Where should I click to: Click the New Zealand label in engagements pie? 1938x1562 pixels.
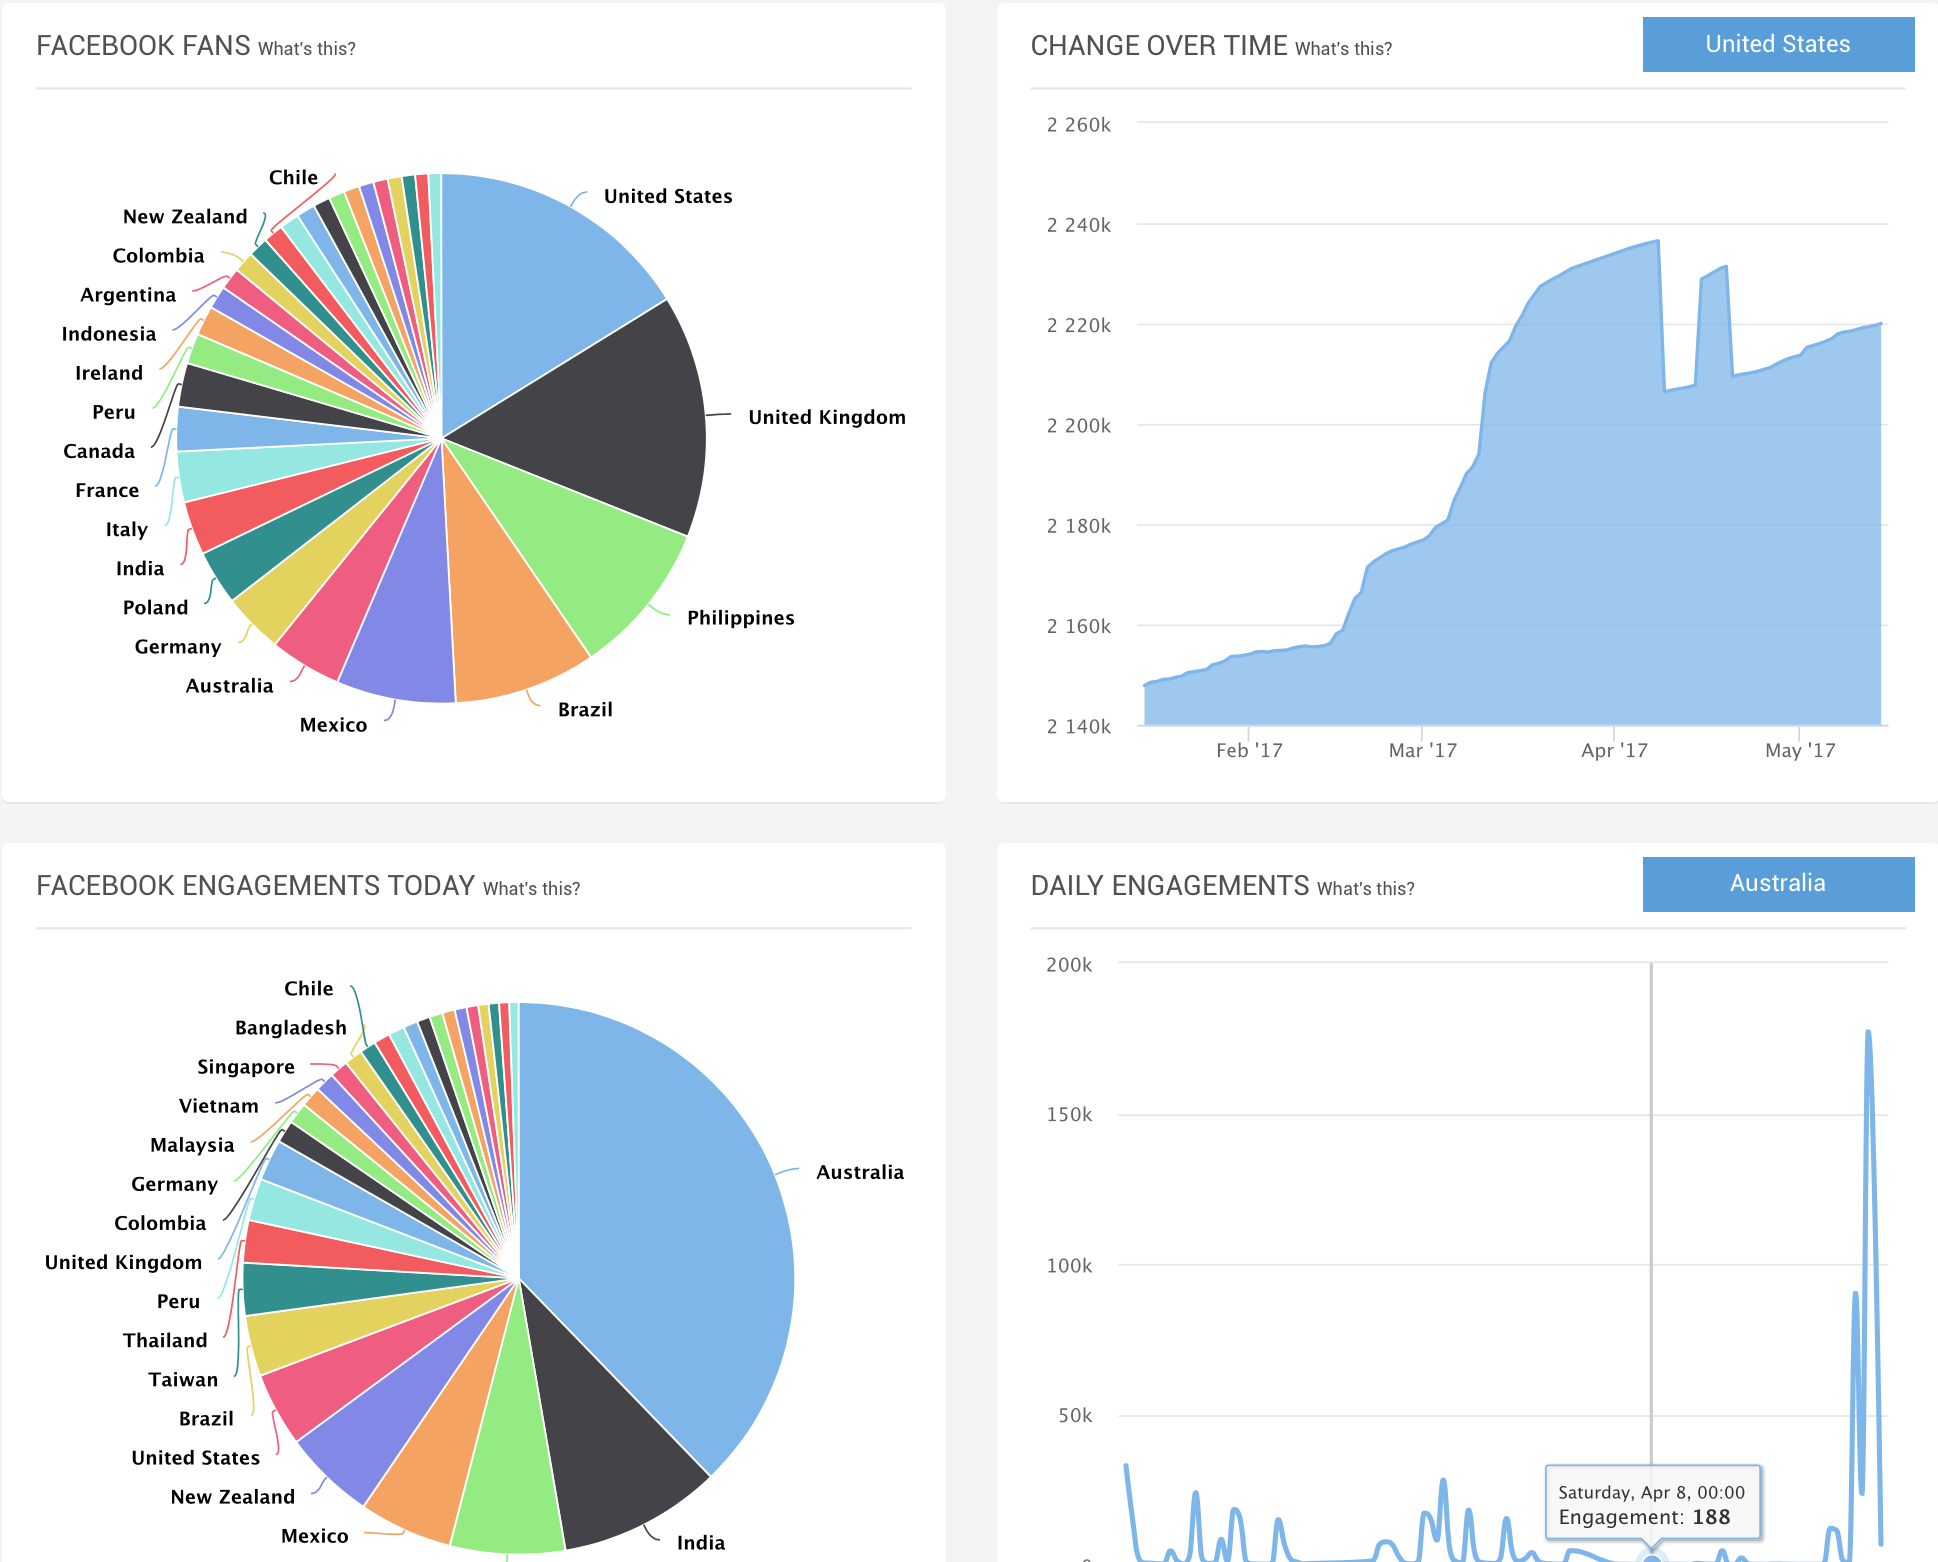[232, 1497]
